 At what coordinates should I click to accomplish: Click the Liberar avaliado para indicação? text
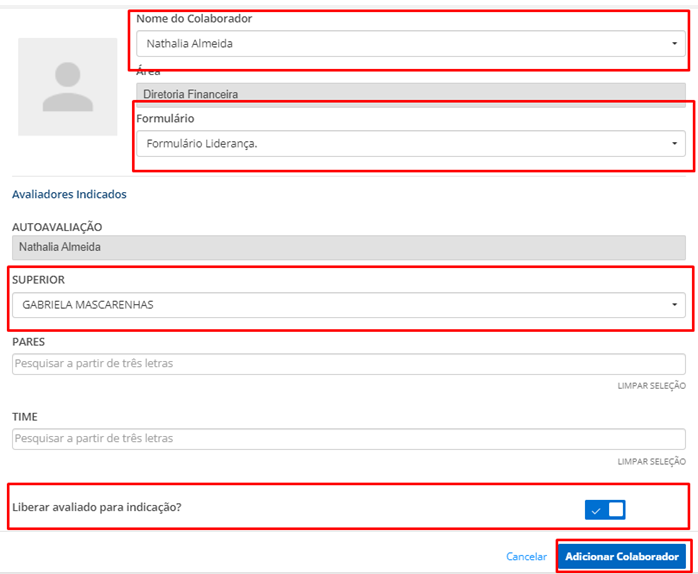97,507
